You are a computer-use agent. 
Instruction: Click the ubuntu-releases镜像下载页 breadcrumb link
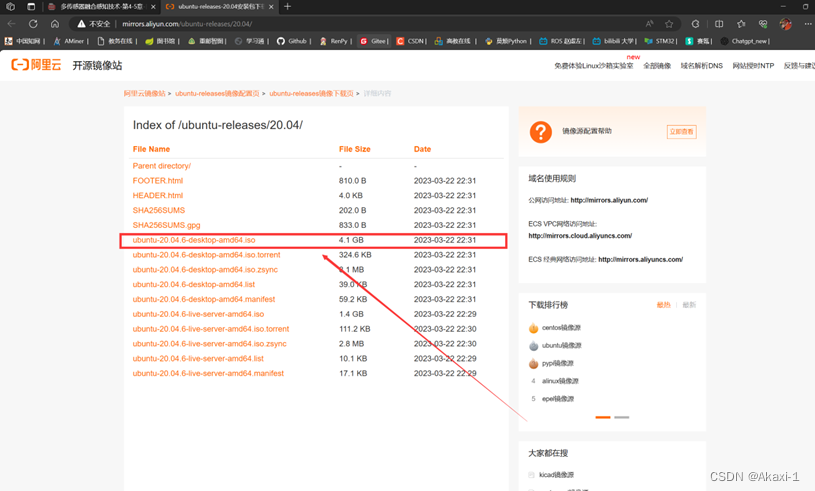[311, 94]
